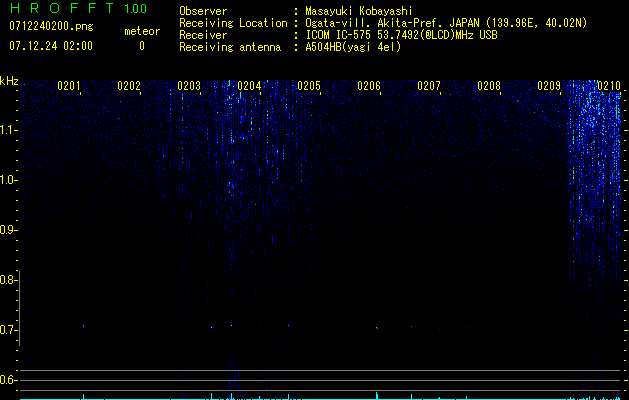Click the 0206 time marker
629x400 pixels.
pyautogui.click(x=369, y=86)
